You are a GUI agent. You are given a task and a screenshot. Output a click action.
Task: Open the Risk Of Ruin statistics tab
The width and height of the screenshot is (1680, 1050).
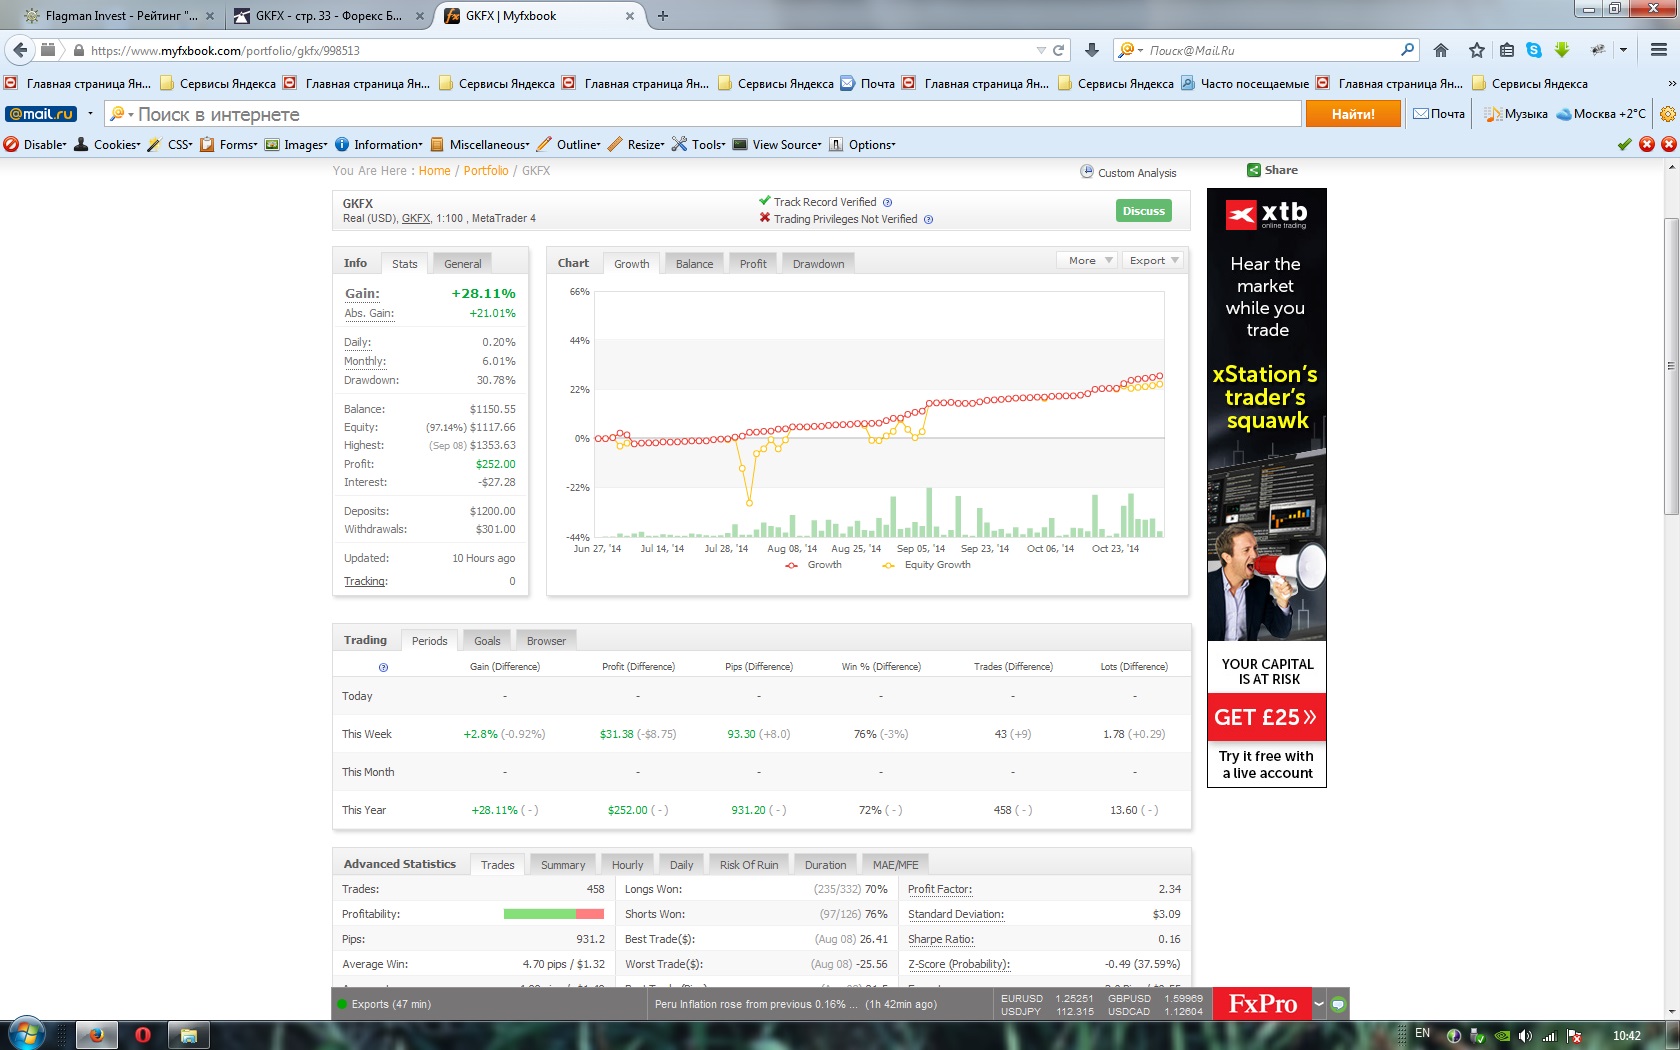tap(748, 865)
